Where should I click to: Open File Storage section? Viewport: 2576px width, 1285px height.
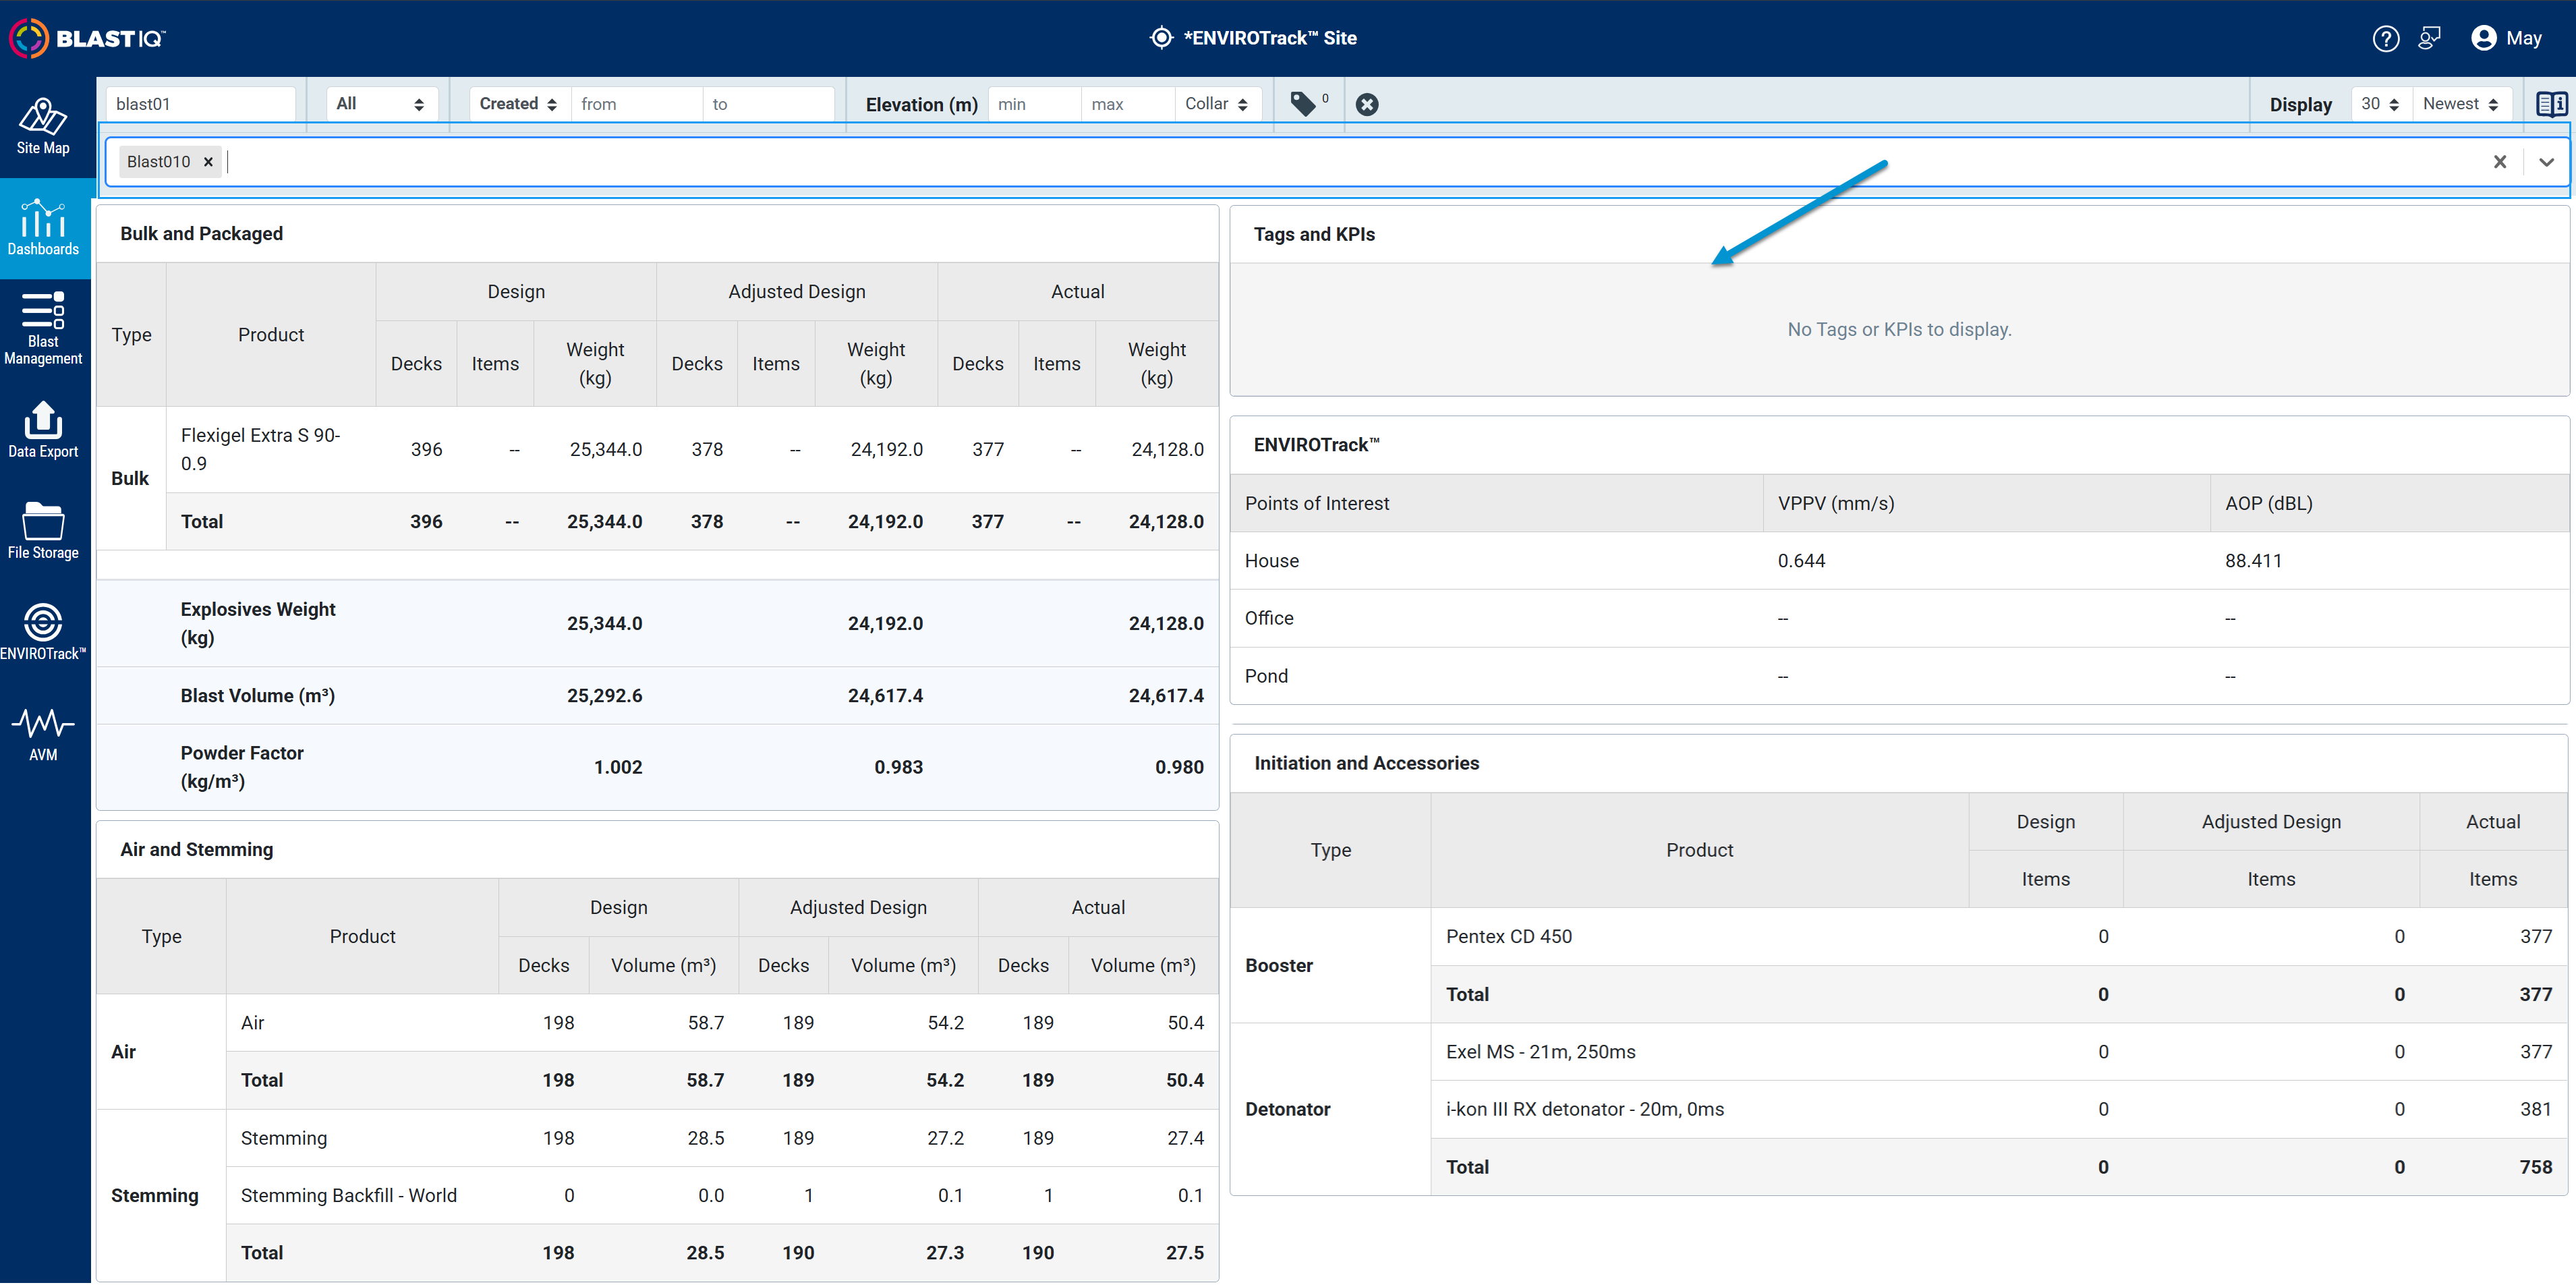43,531
